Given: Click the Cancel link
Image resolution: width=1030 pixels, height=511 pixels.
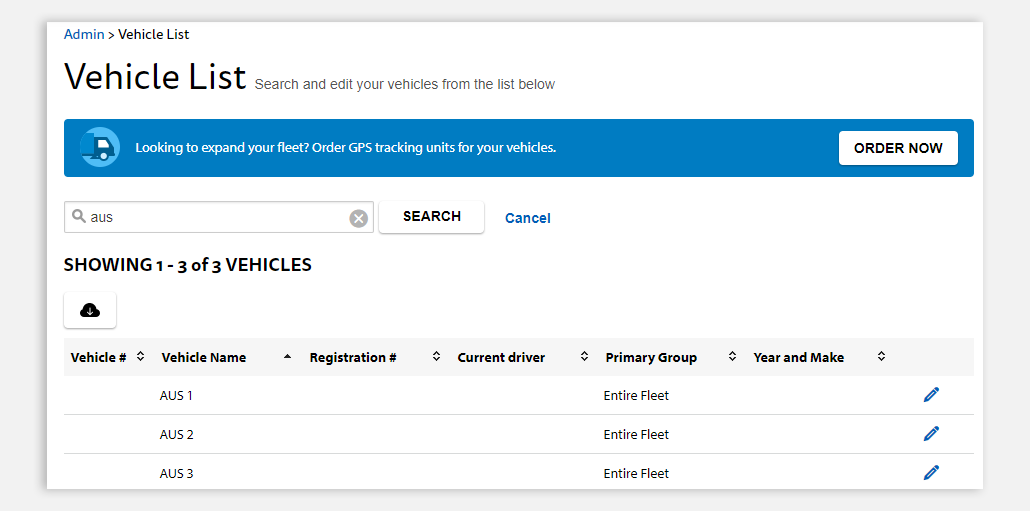Looking at the screenshot, I should (527, 218).
